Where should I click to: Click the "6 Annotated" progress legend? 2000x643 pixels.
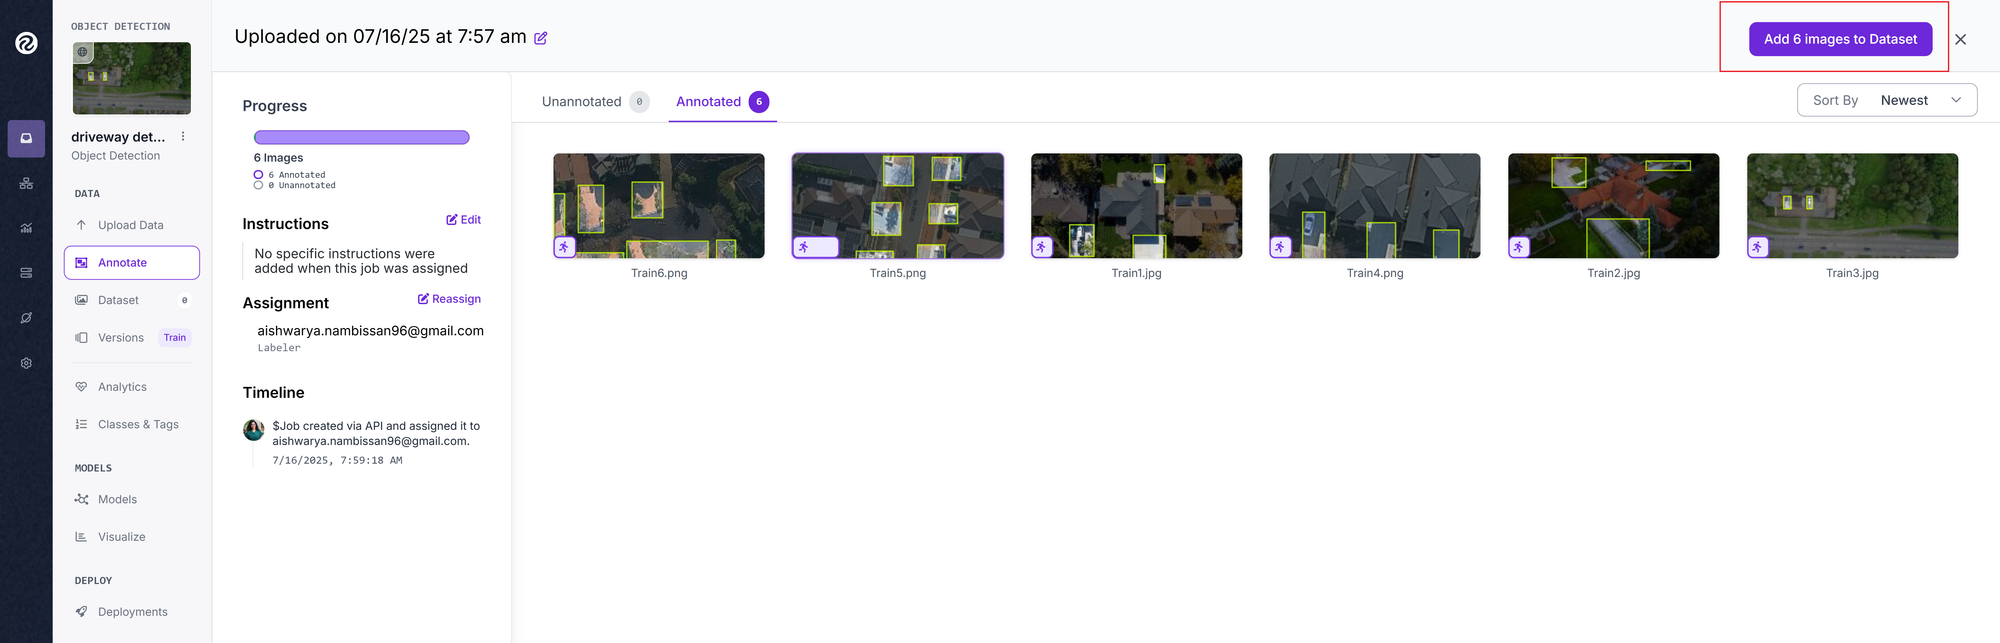(290, 175)
